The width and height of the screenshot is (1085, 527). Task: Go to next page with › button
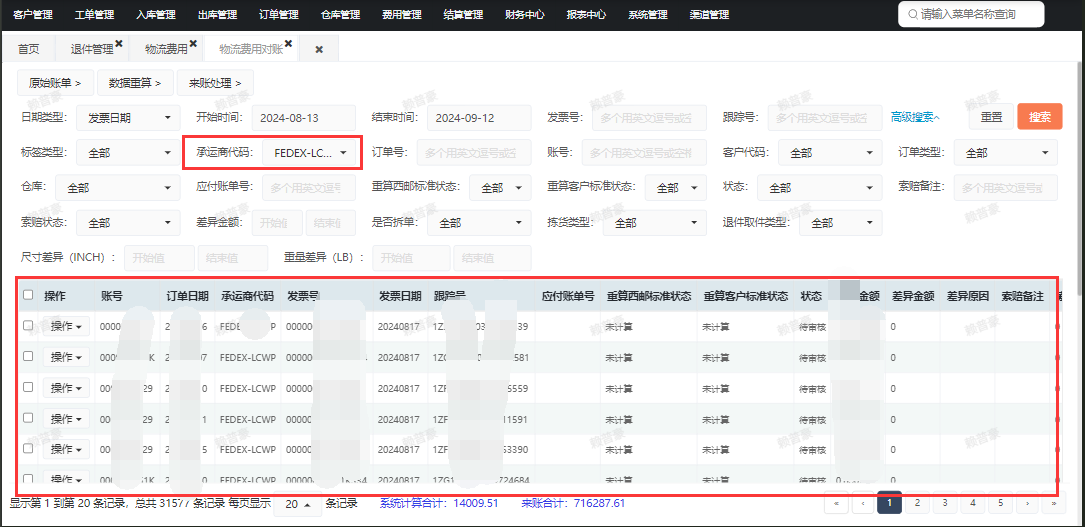tap(1028, 503)
